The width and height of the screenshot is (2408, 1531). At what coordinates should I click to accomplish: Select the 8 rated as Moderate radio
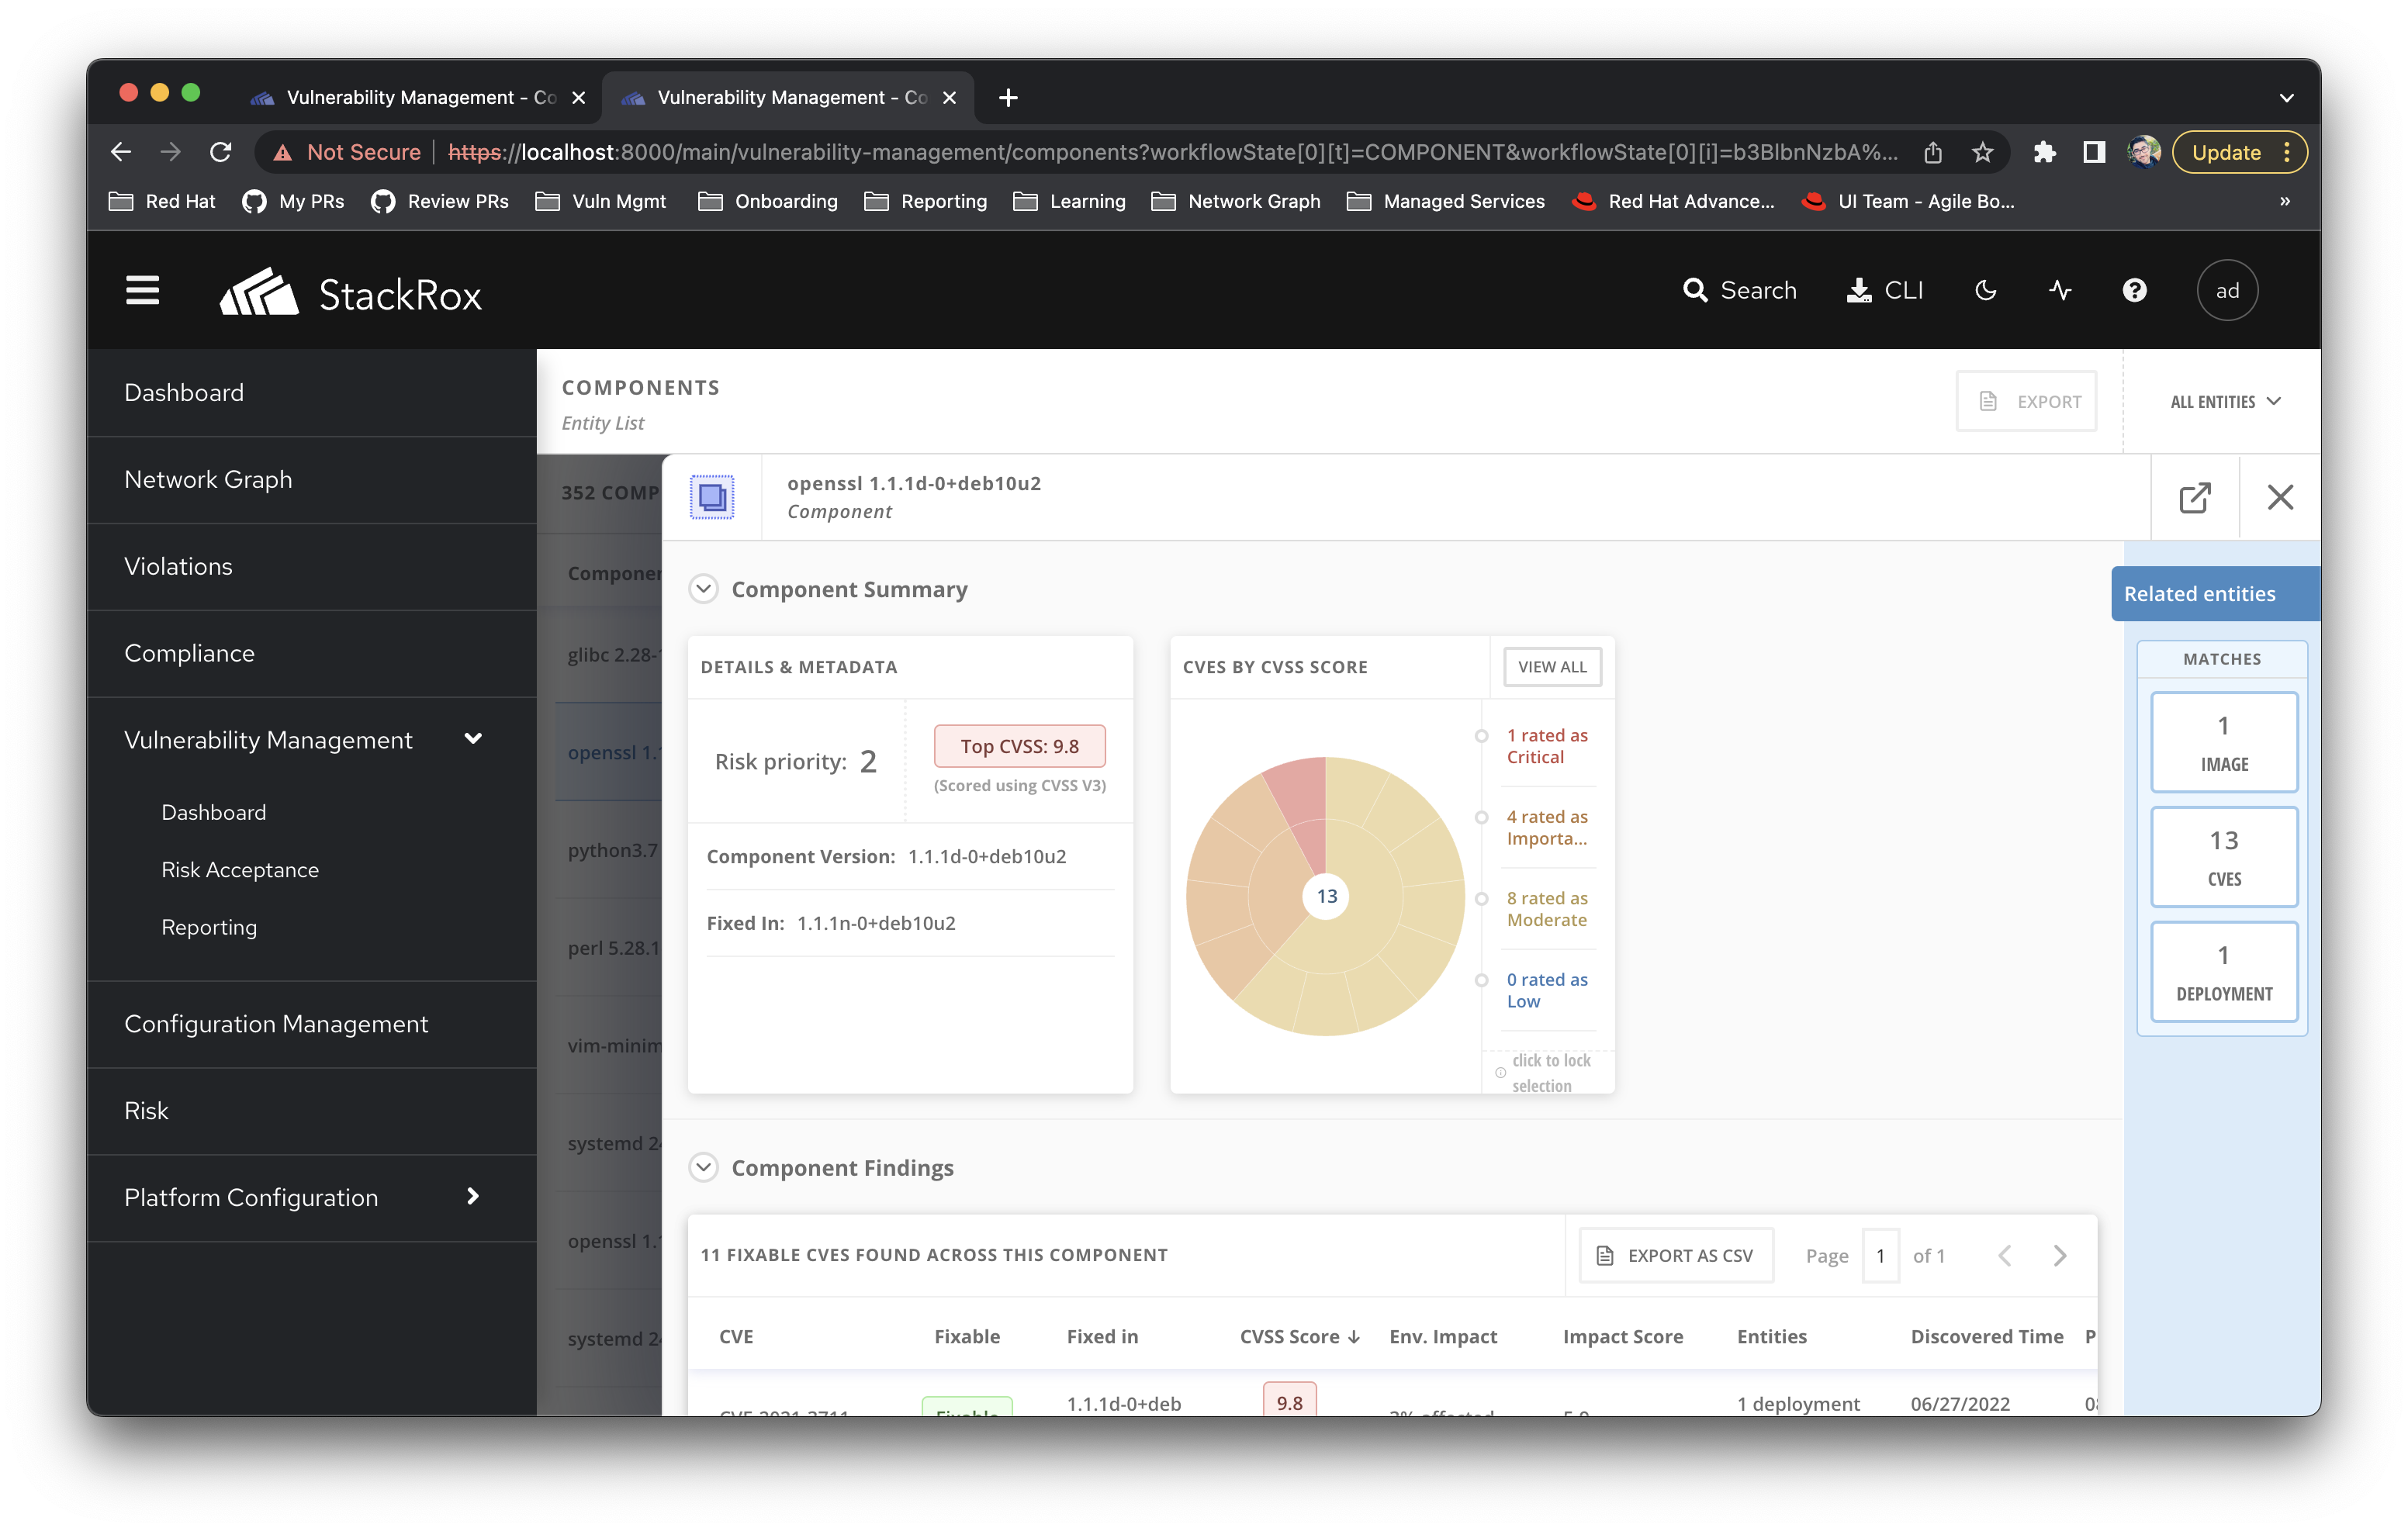pos(1482,899)
